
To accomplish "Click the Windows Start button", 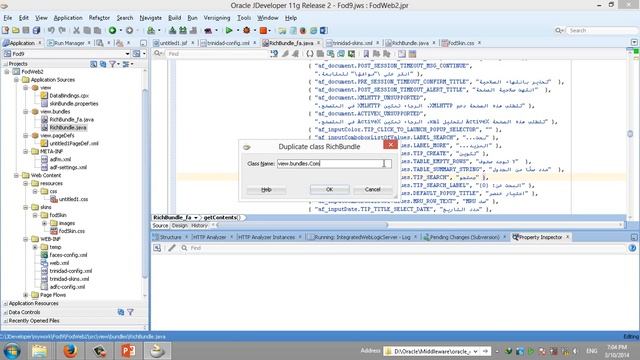I will [11, 351].
